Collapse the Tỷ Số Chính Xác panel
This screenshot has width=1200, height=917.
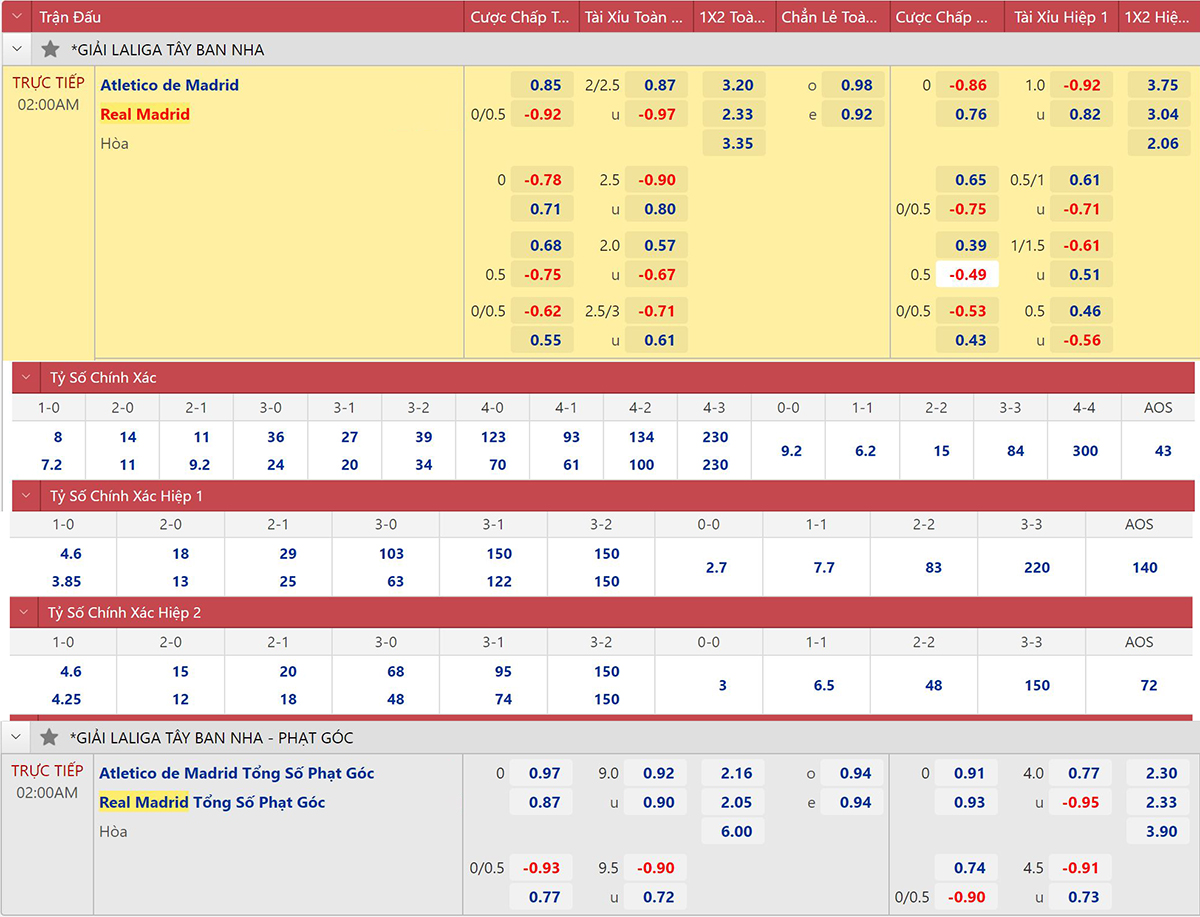(28, 378)
